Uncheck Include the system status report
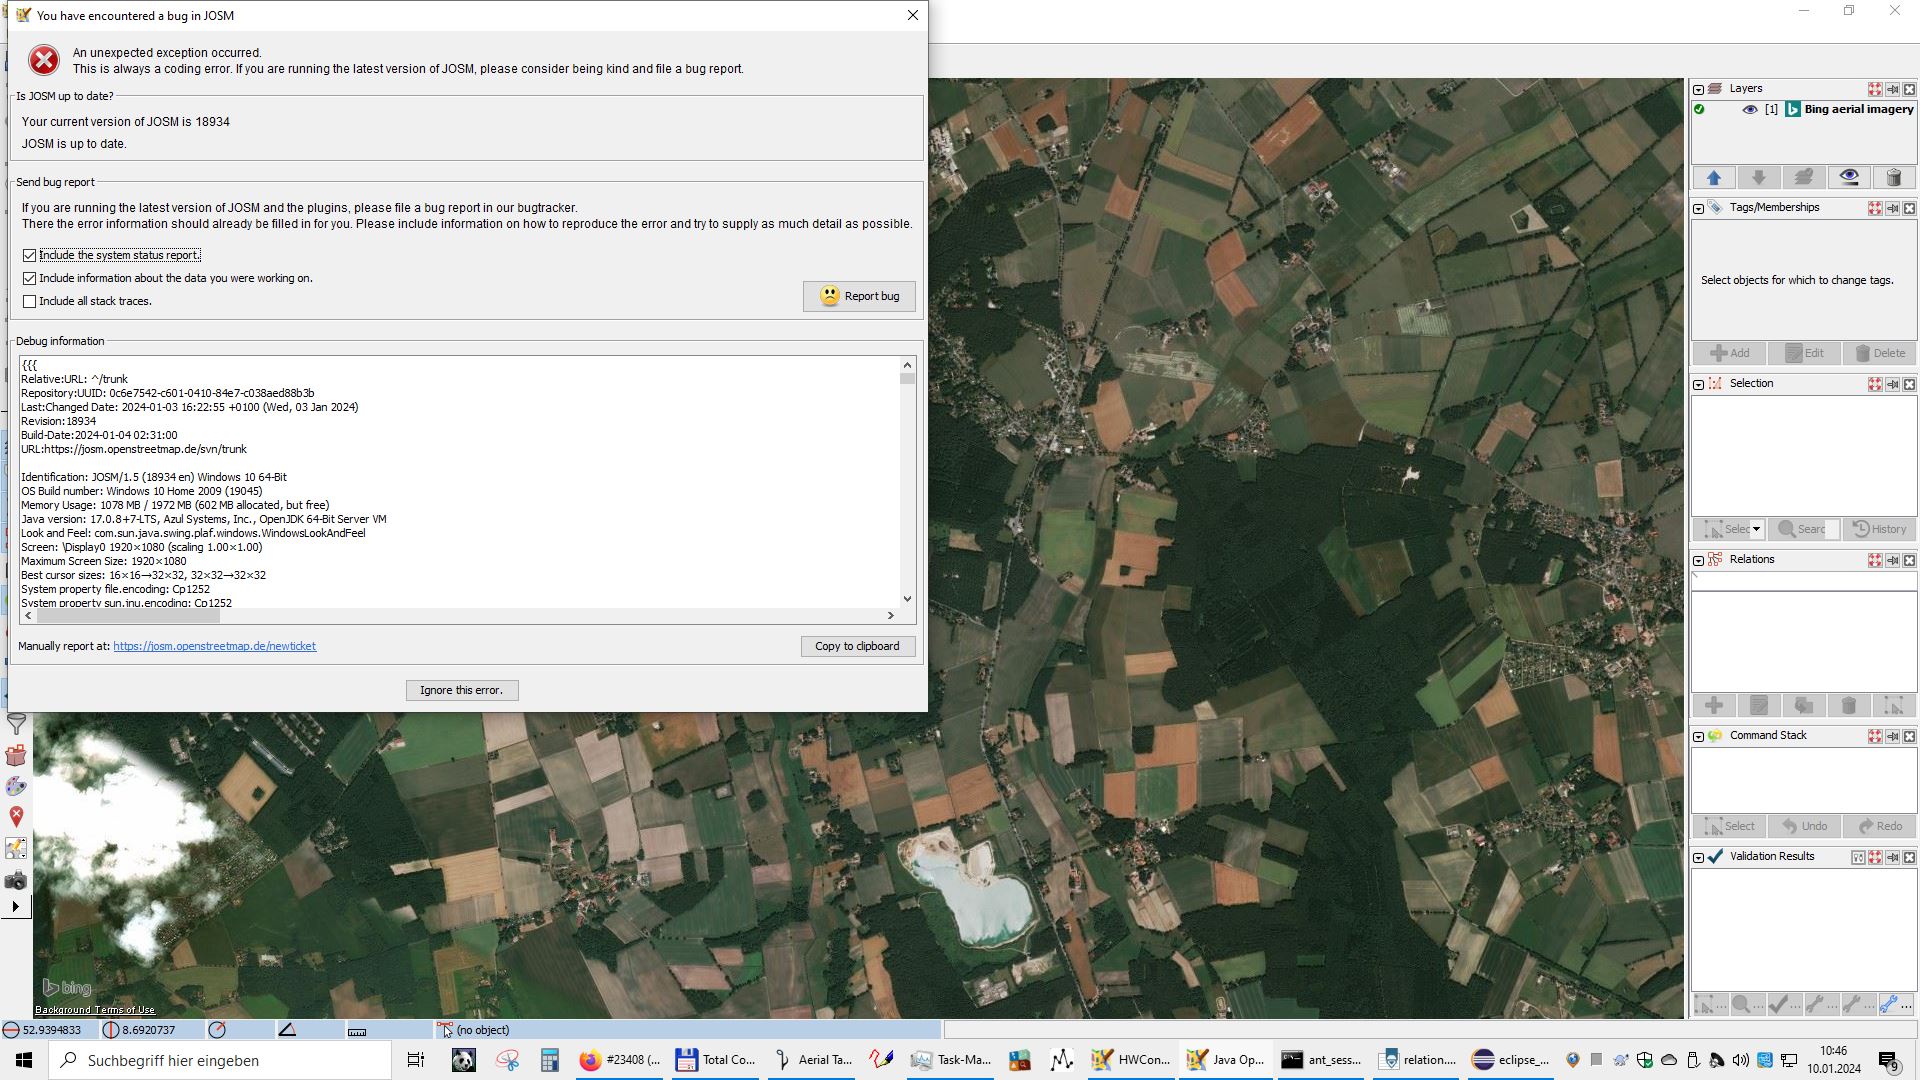1920x1080 pixels. tap(30, 256)
